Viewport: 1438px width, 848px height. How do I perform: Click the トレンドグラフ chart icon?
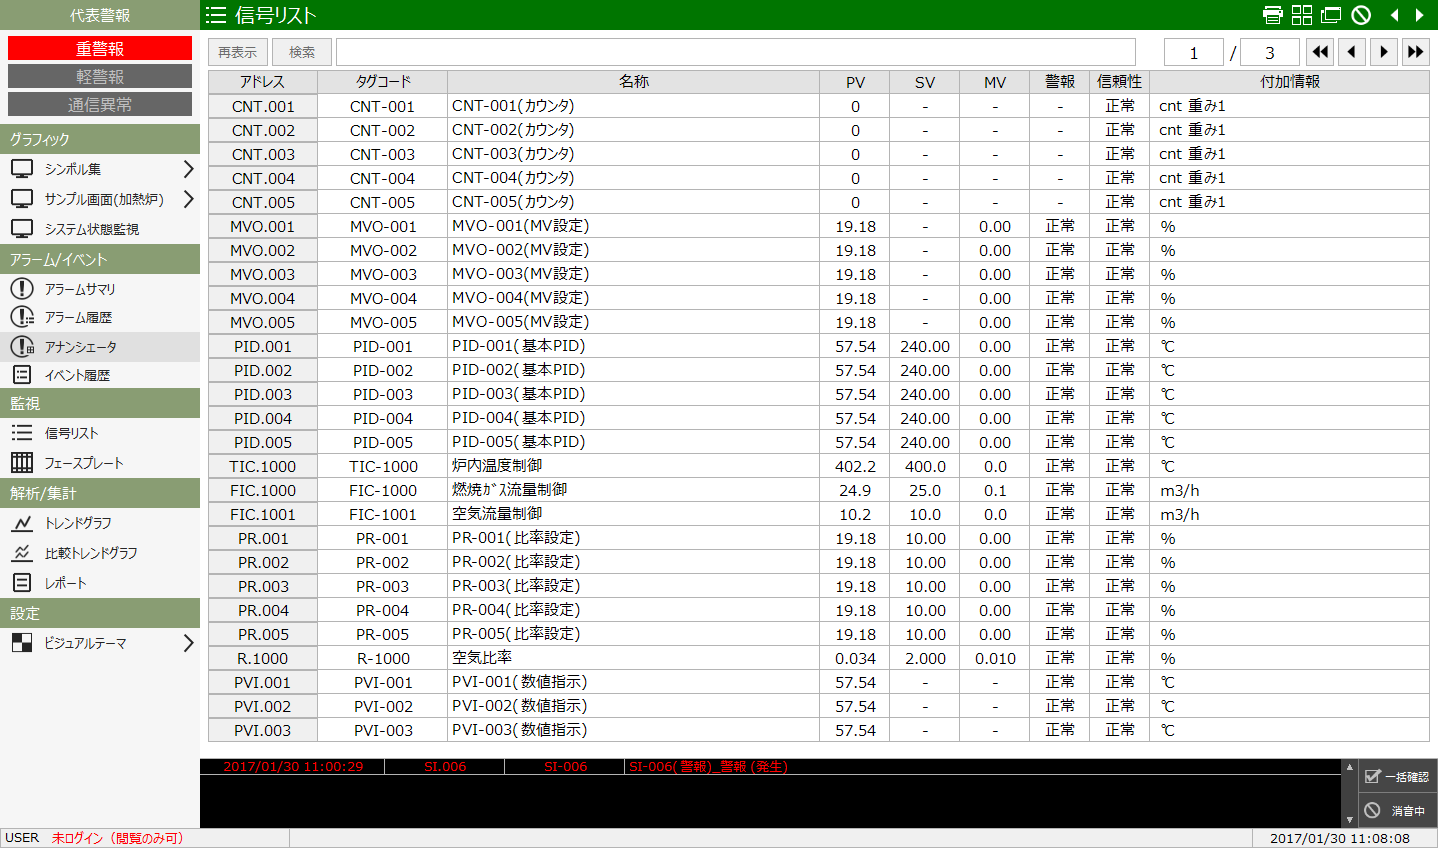[x=22, y=523]
